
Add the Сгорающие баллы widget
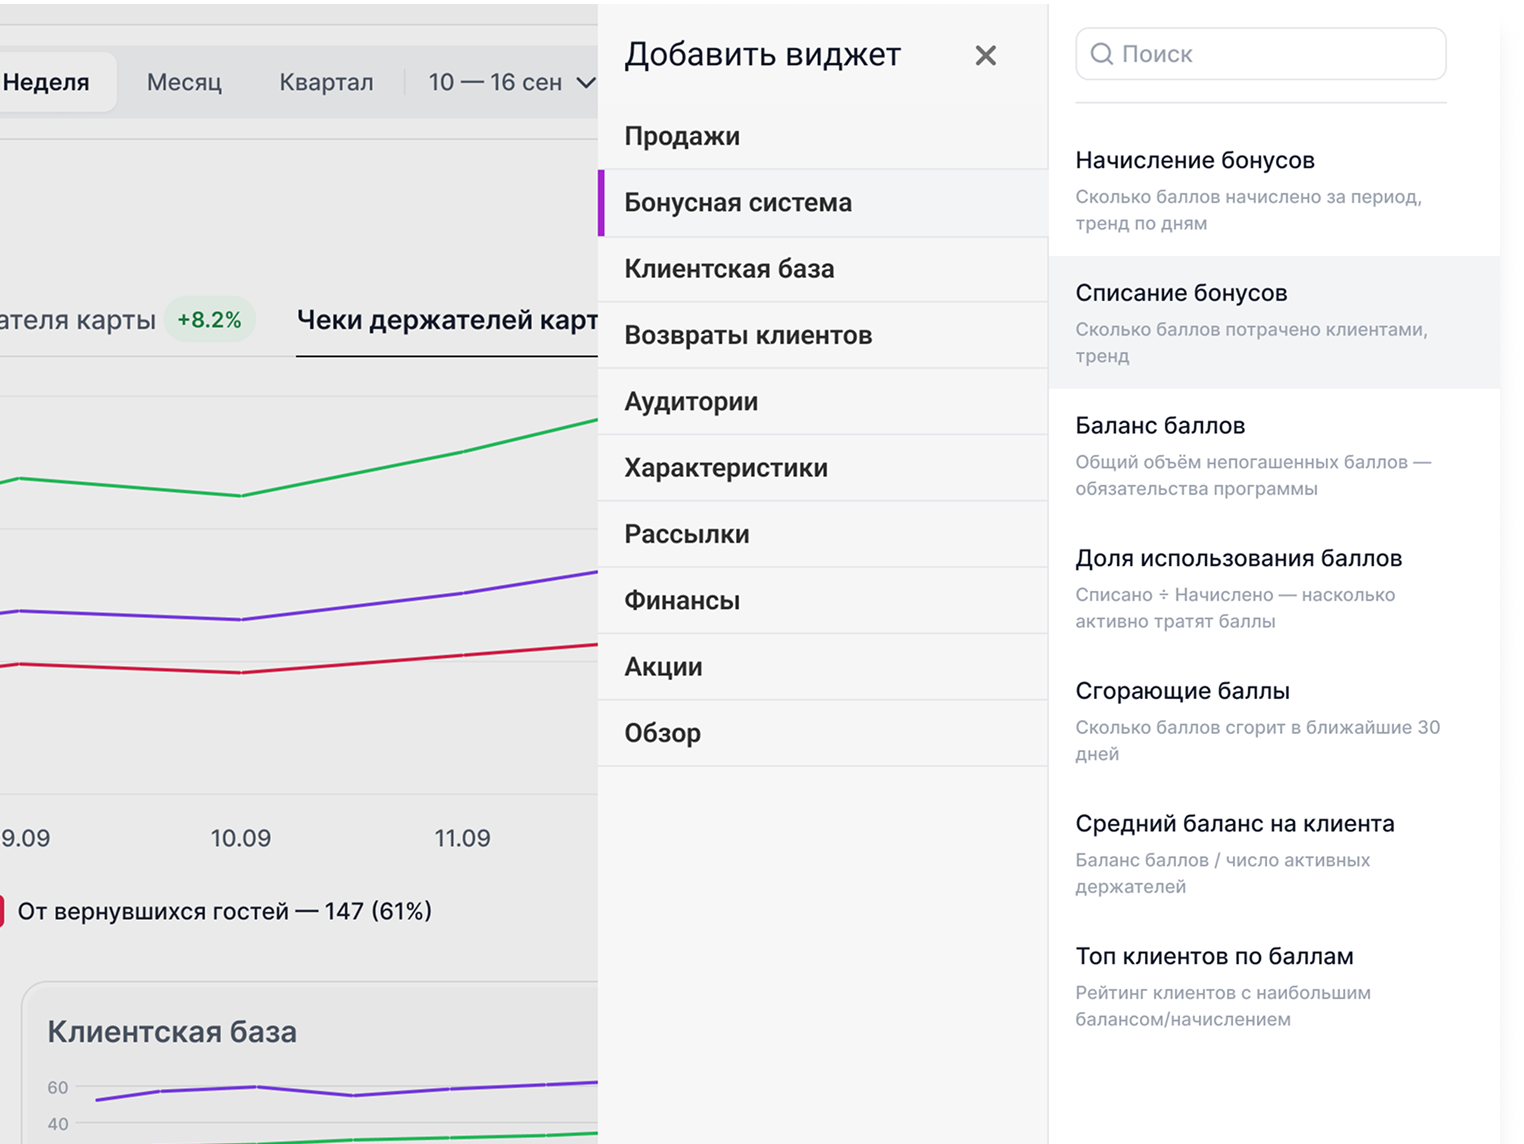pyautogui.click(x=1274, y=720)
